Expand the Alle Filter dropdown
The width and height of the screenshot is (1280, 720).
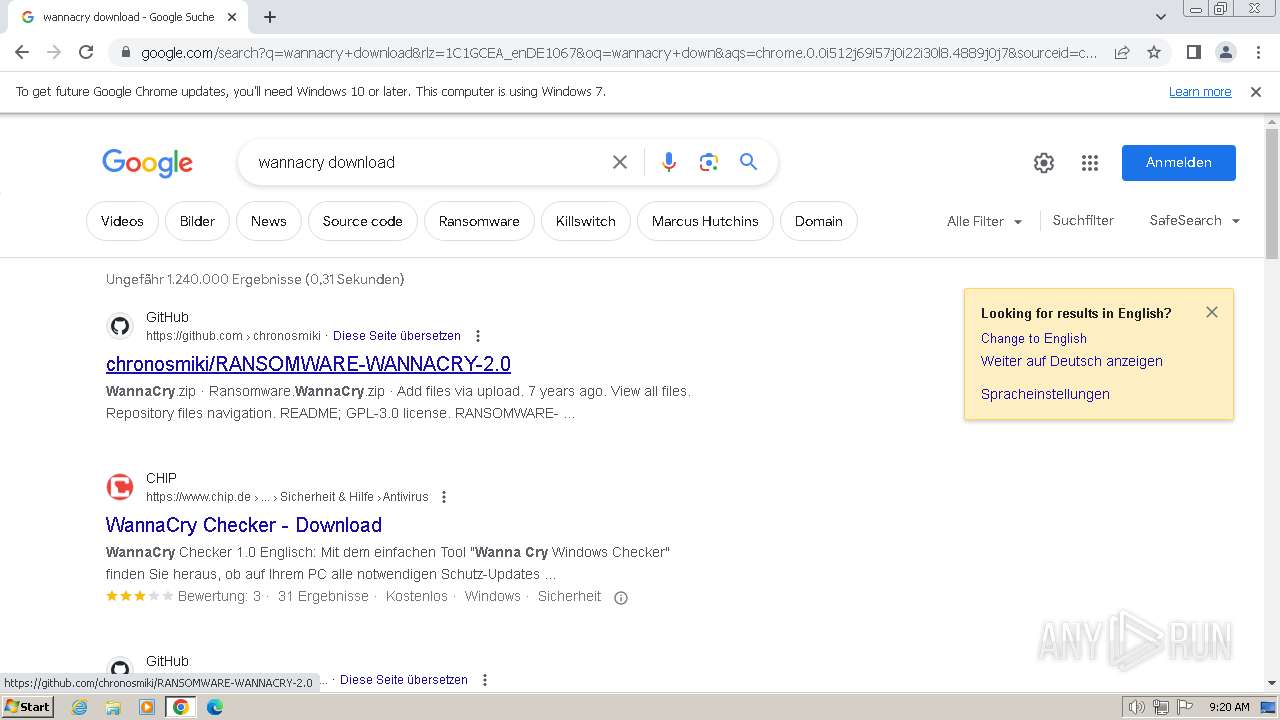(985, 221)
